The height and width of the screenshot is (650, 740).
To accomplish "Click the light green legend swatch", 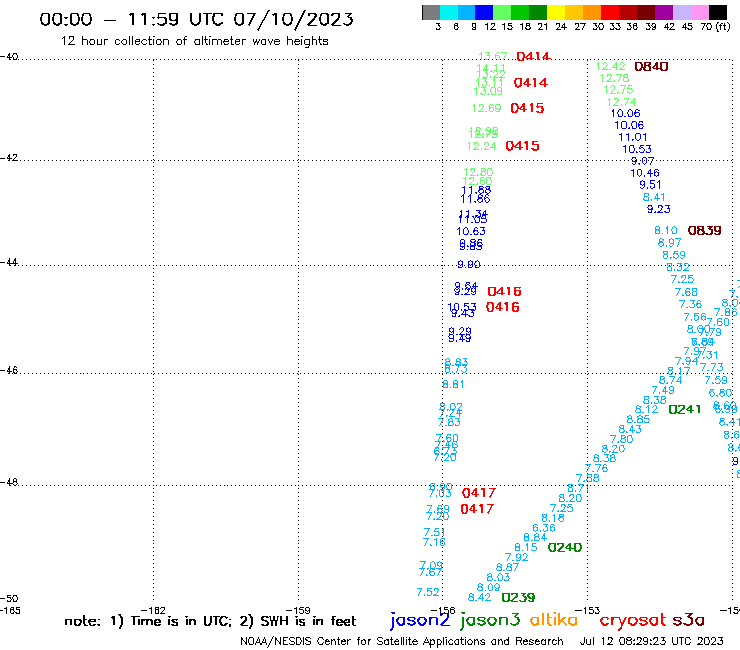I will 502,12.
